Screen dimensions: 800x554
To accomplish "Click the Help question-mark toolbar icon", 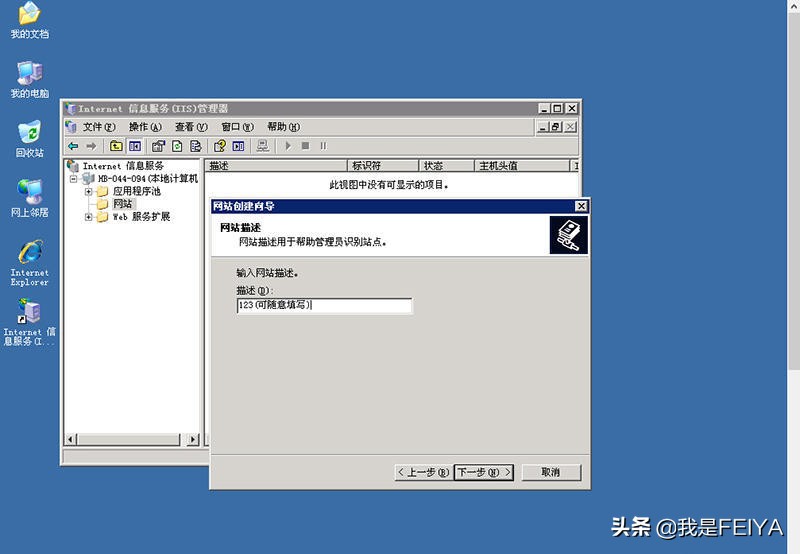I will coord(220,146).
